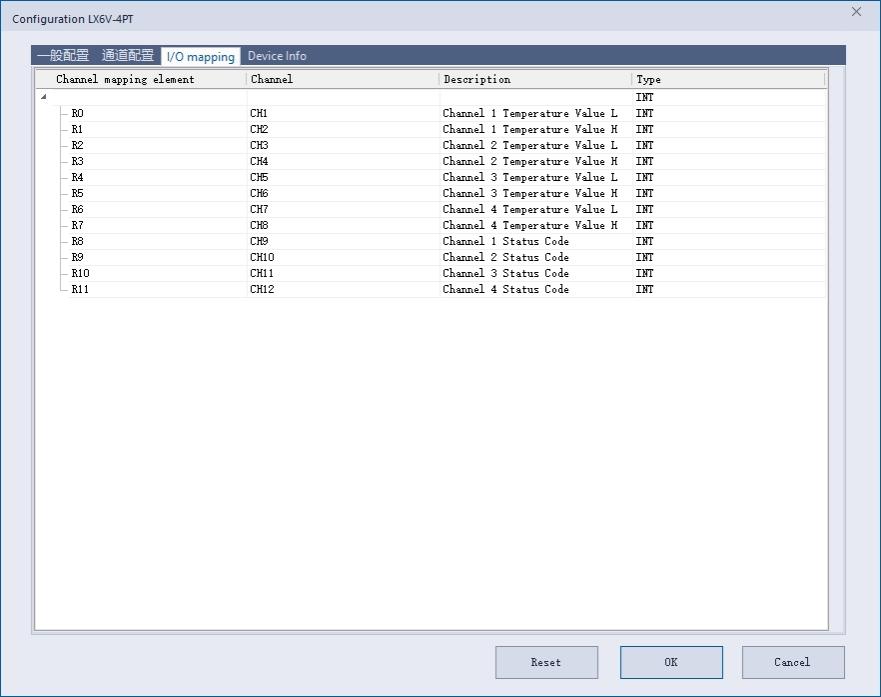Select the R7 mapping element
This screenshot has width=881, height=697.
78,226
